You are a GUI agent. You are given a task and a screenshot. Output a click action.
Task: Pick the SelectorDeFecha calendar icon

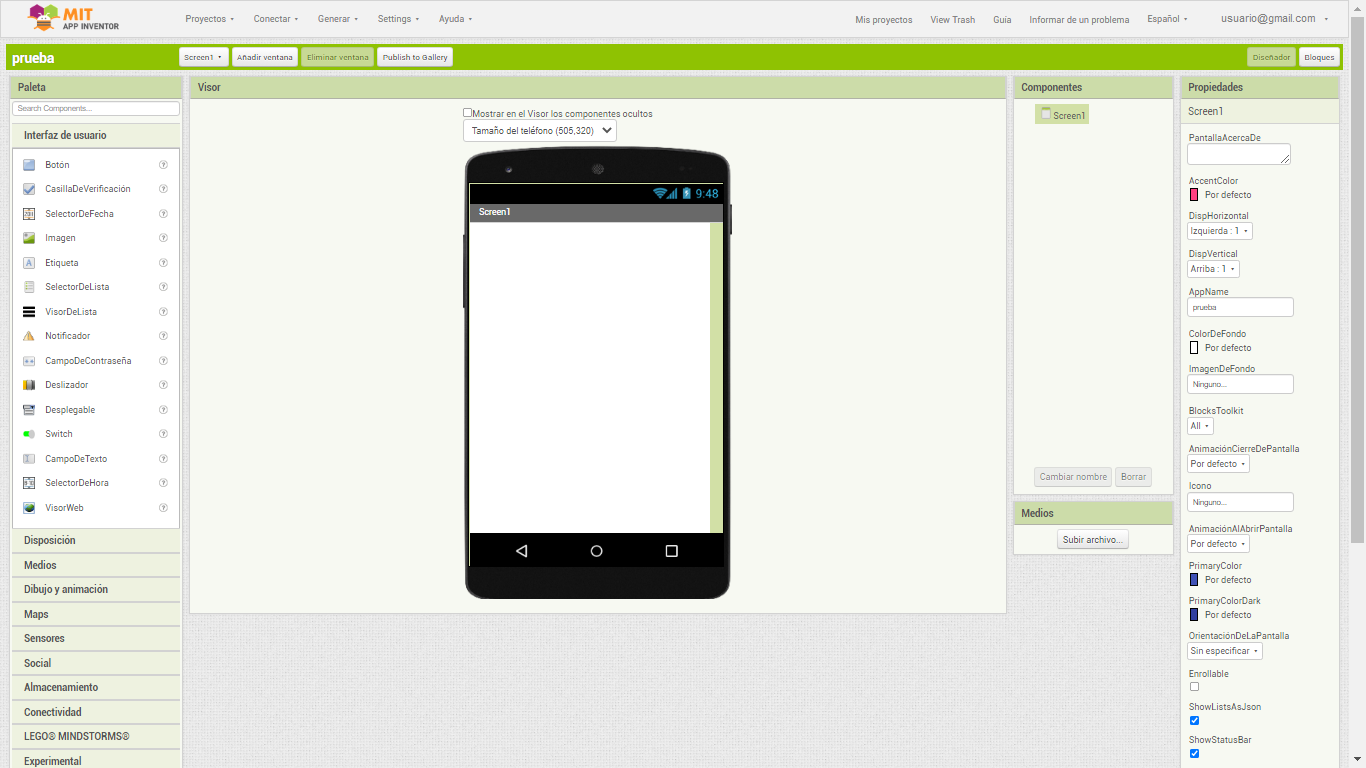click(29, 214)
